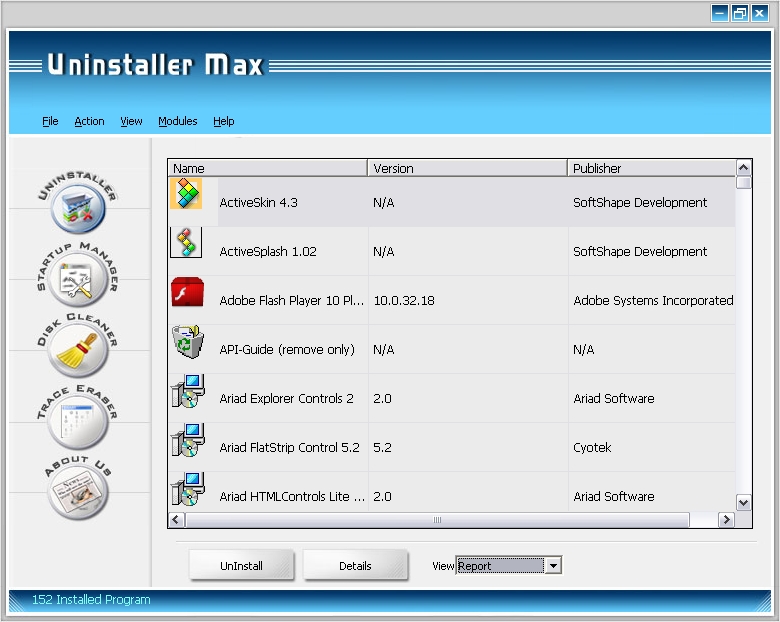The height and width of the screenshot is (622, 780).
Task: Sort list by Name column header
Action: 268,168
